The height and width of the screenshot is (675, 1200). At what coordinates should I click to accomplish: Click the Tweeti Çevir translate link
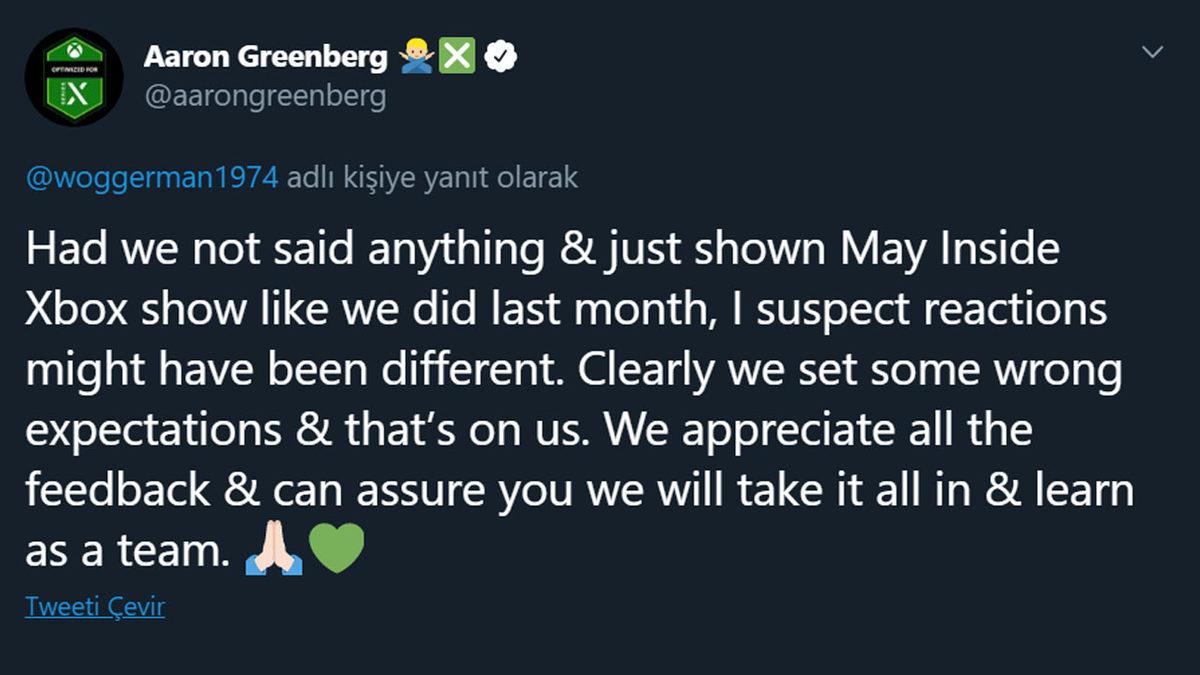(x=95, y=607)
